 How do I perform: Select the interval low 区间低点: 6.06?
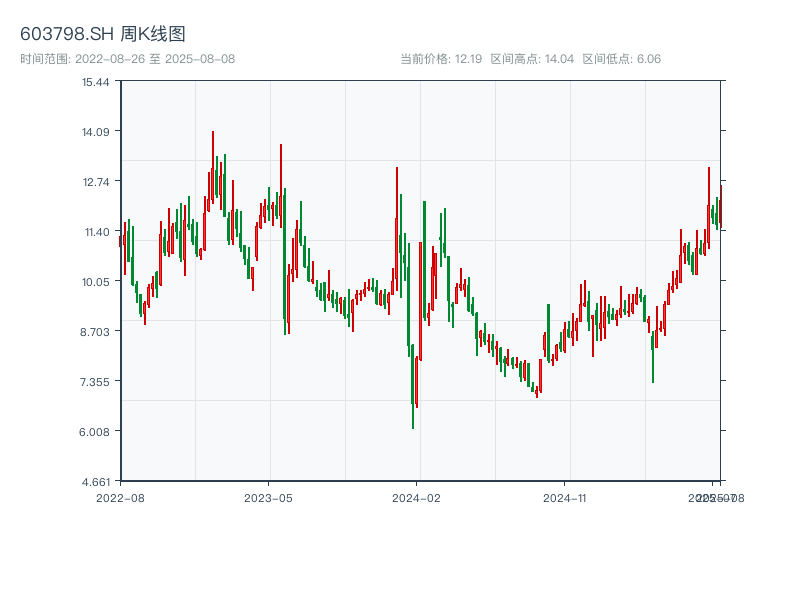coord(621,59)
